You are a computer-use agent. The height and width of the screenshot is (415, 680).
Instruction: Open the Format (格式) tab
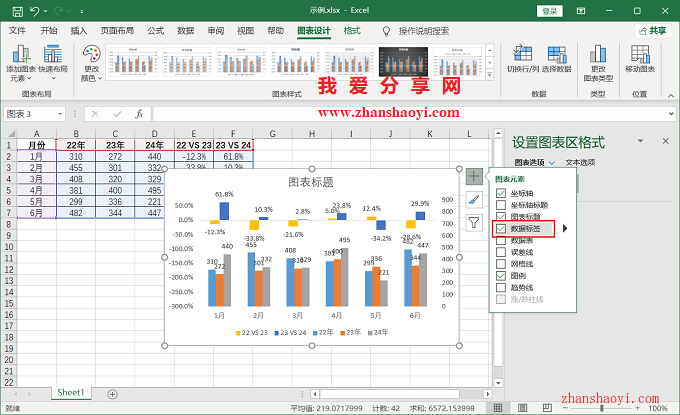(352, 31)
